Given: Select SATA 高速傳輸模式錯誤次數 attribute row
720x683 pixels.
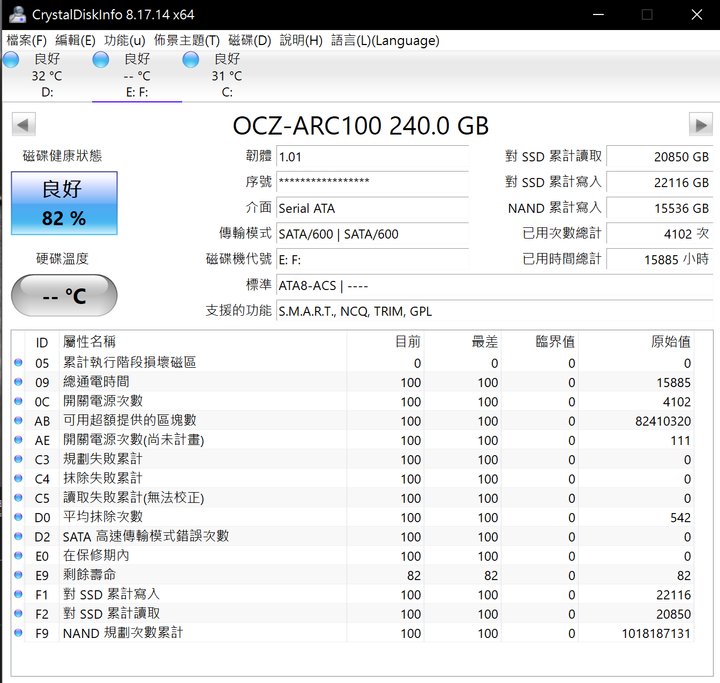Looking at the screenshot, I should coord(353,536).
